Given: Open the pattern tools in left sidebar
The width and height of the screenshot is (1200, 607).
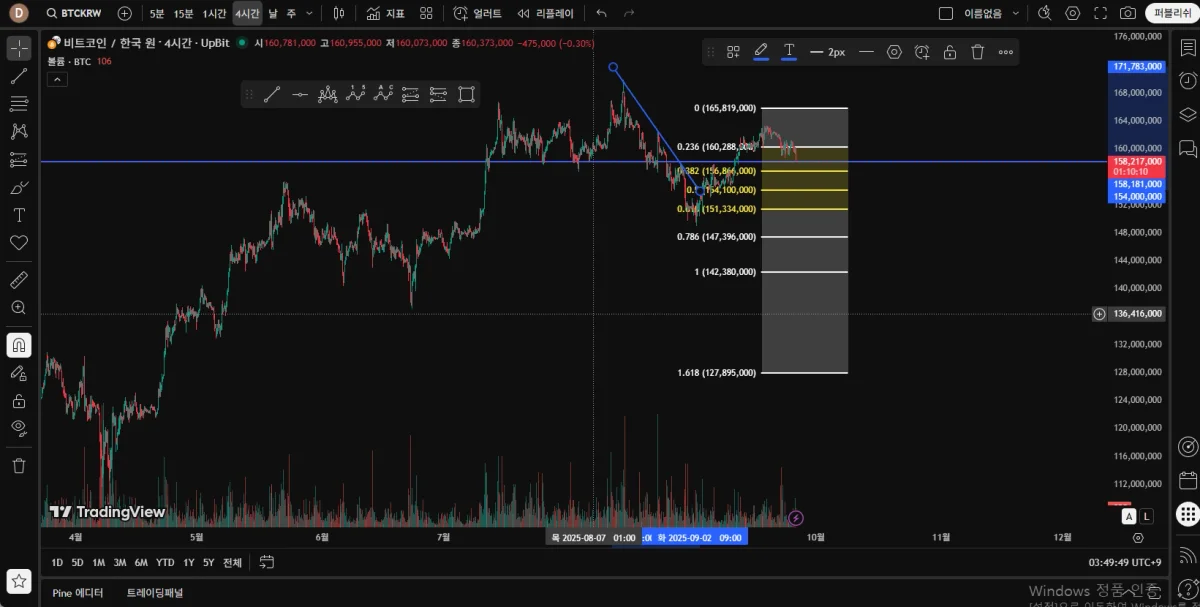Looking at the screenshot, I should tap(18, 131).
